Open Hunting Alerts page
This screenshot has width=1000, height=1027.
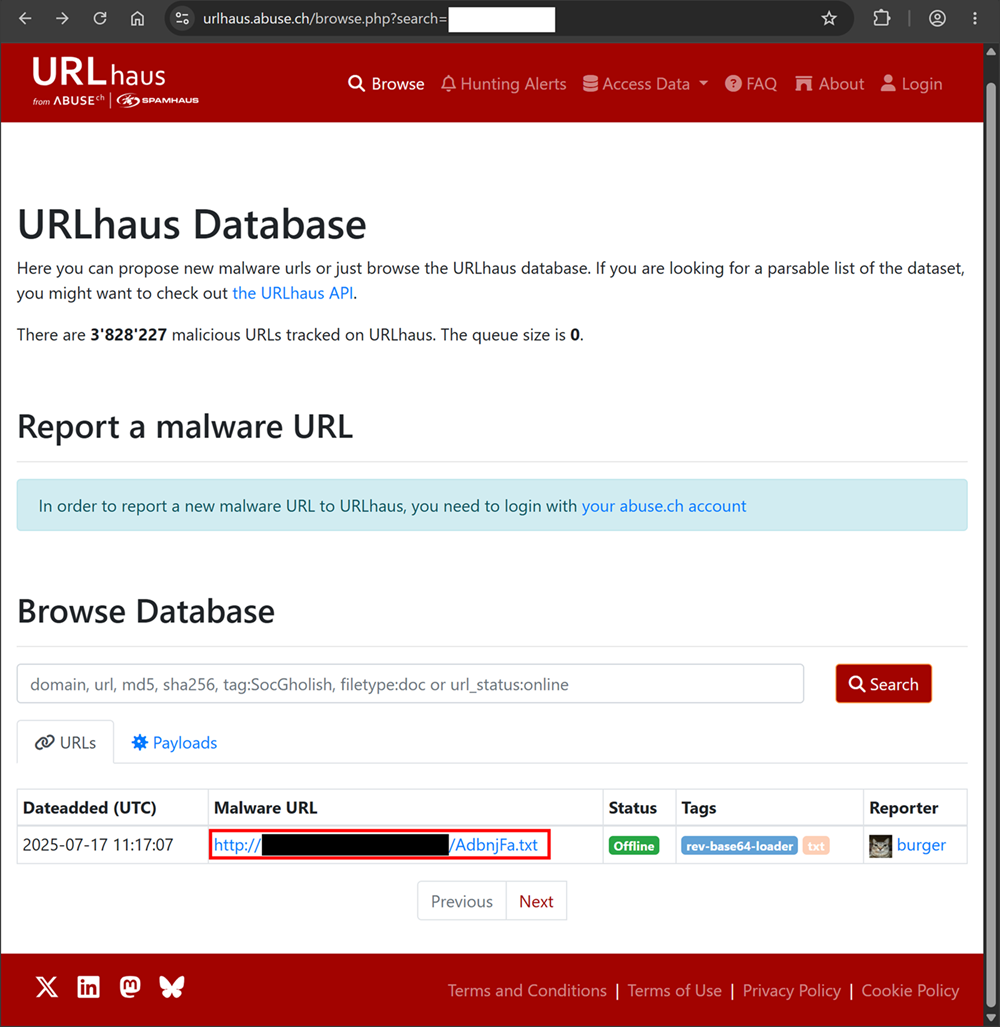tap(503, 84)
